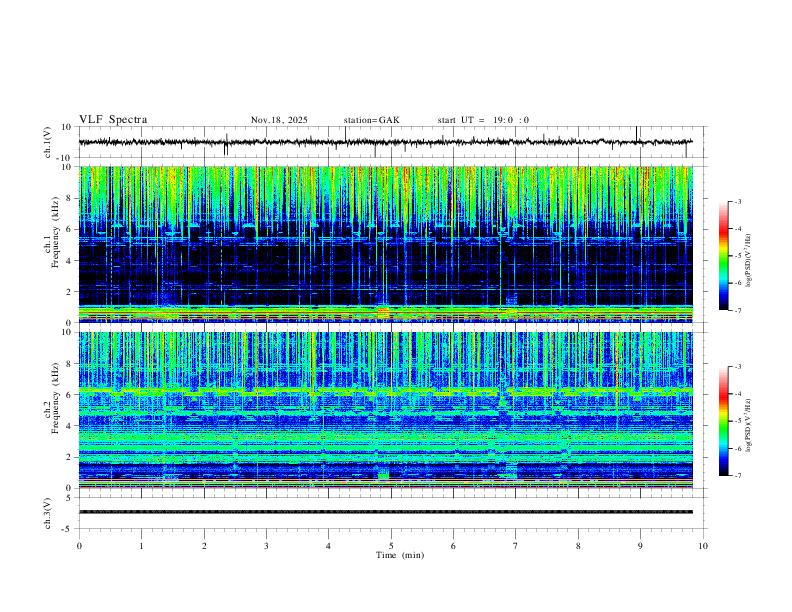This screenshot has height=612, width=792.
Task: Click inside the ch.1 spectrogram panel
Action: pyautogui.click(x=386, y=244)
